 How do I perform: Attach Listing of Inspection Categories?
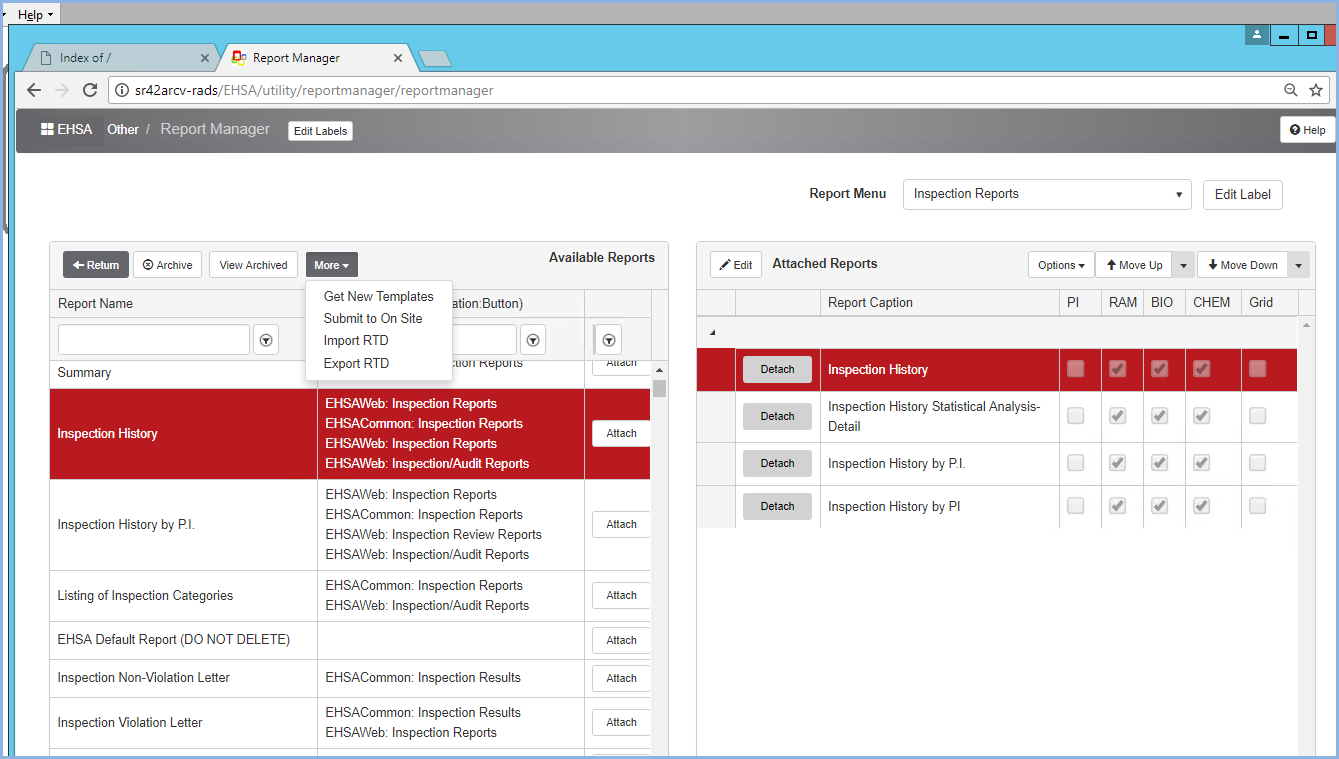[x=621, y=595]
